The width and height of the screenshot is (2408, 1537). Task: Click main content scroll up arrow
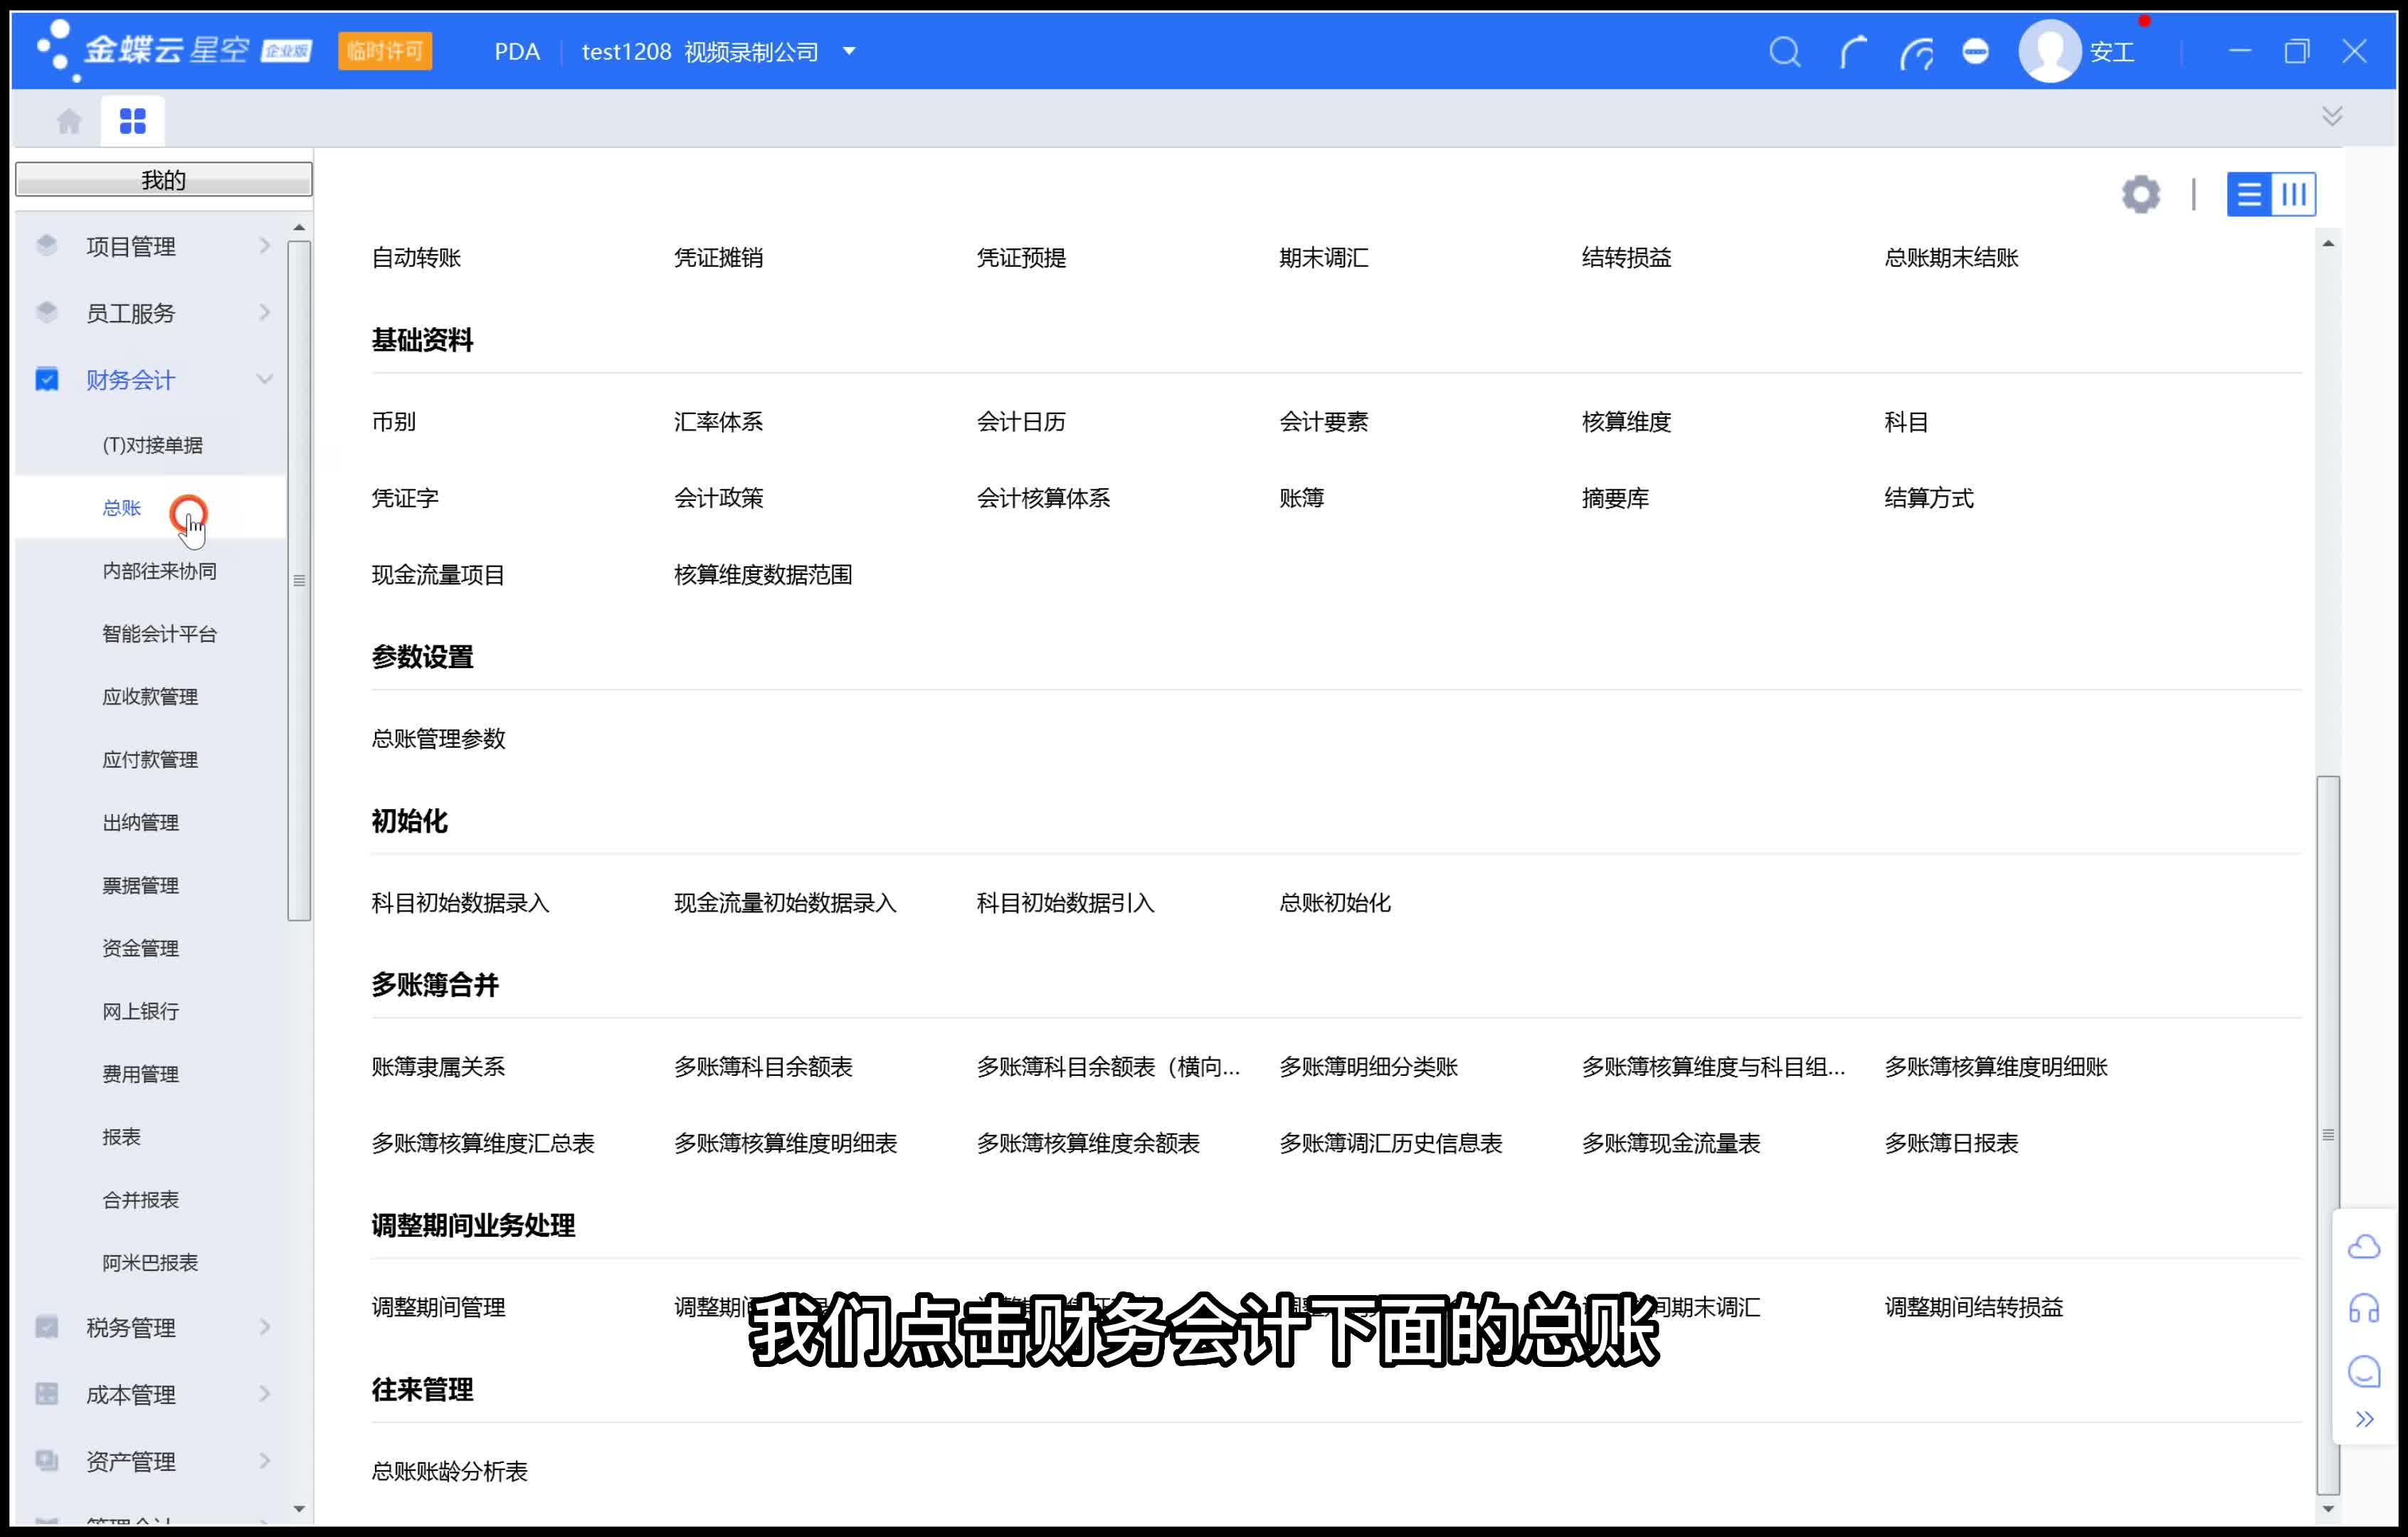pyautogui.click(x=2328, y=244)
